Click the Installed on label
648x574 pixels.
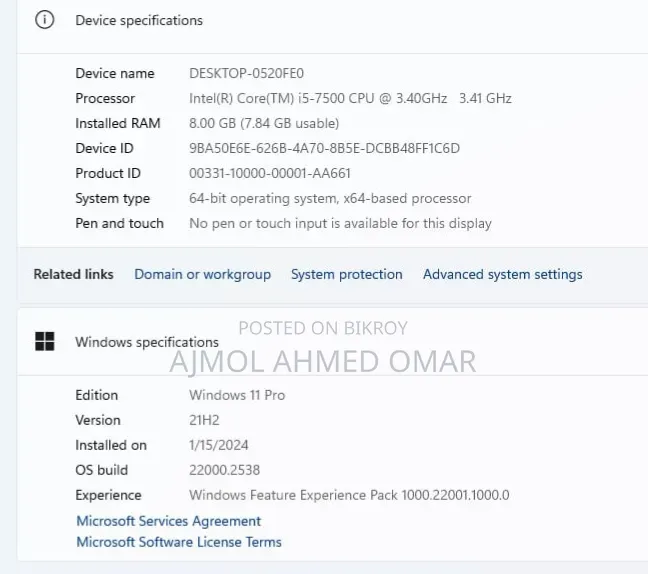pyautogui.click(x=111, y=445)
